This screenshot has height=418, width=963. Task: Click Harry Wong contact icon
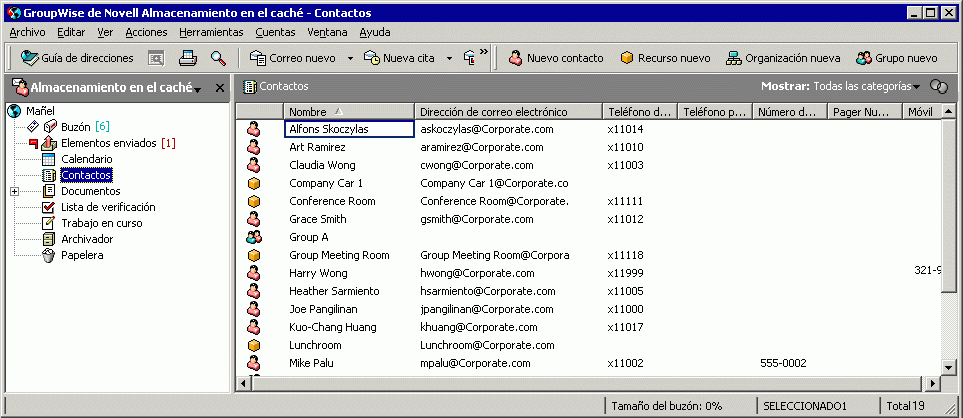[x=254, y=273]
